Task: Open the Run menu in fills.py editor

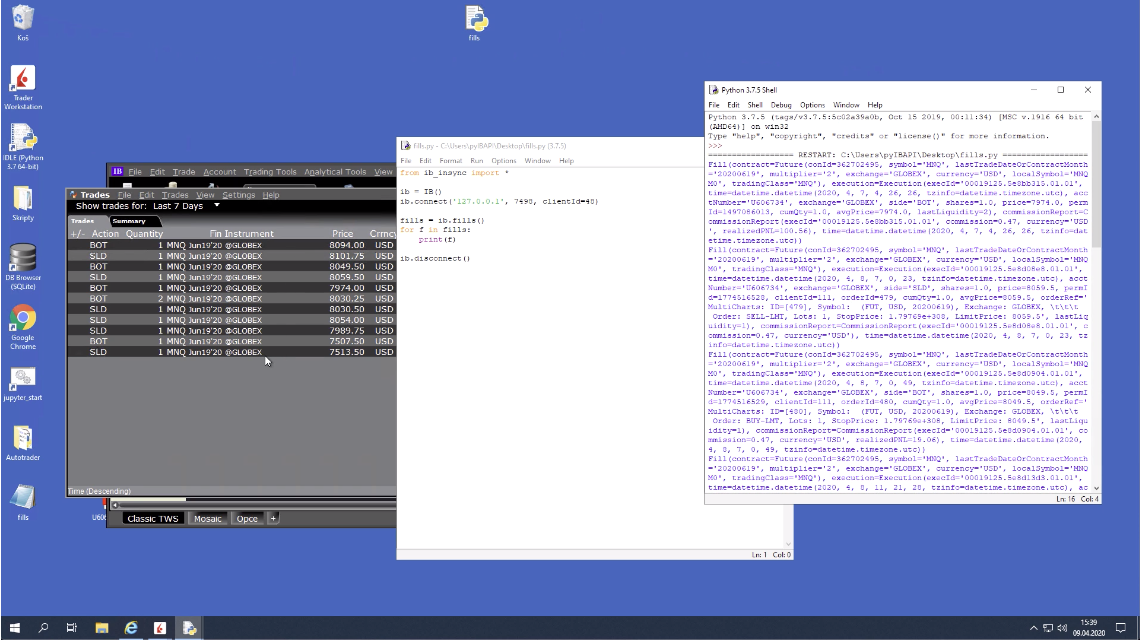Action: [477, 160]
